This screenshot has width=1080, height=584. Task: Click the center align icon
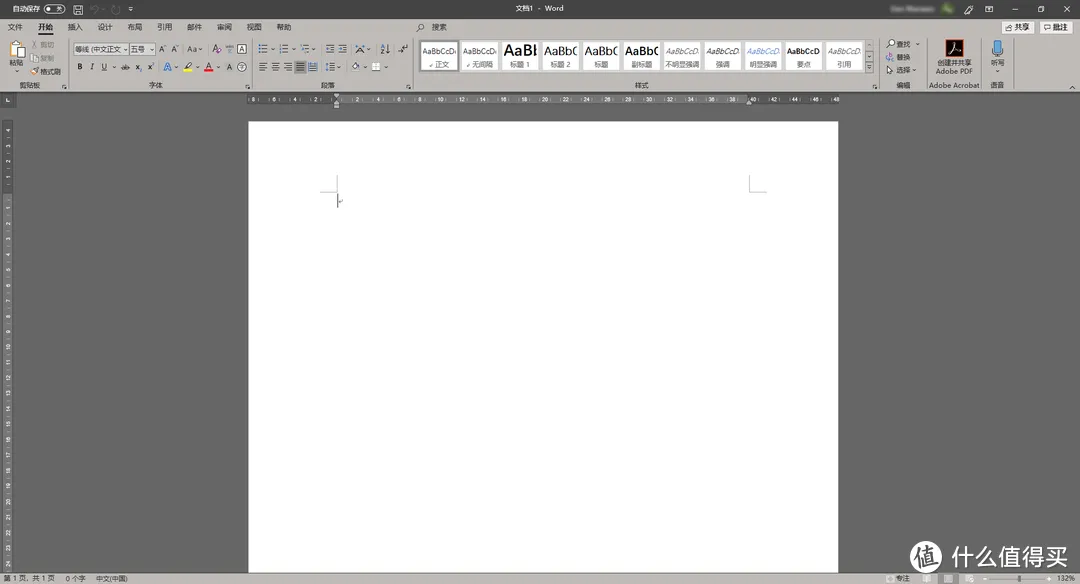point(276,67)
